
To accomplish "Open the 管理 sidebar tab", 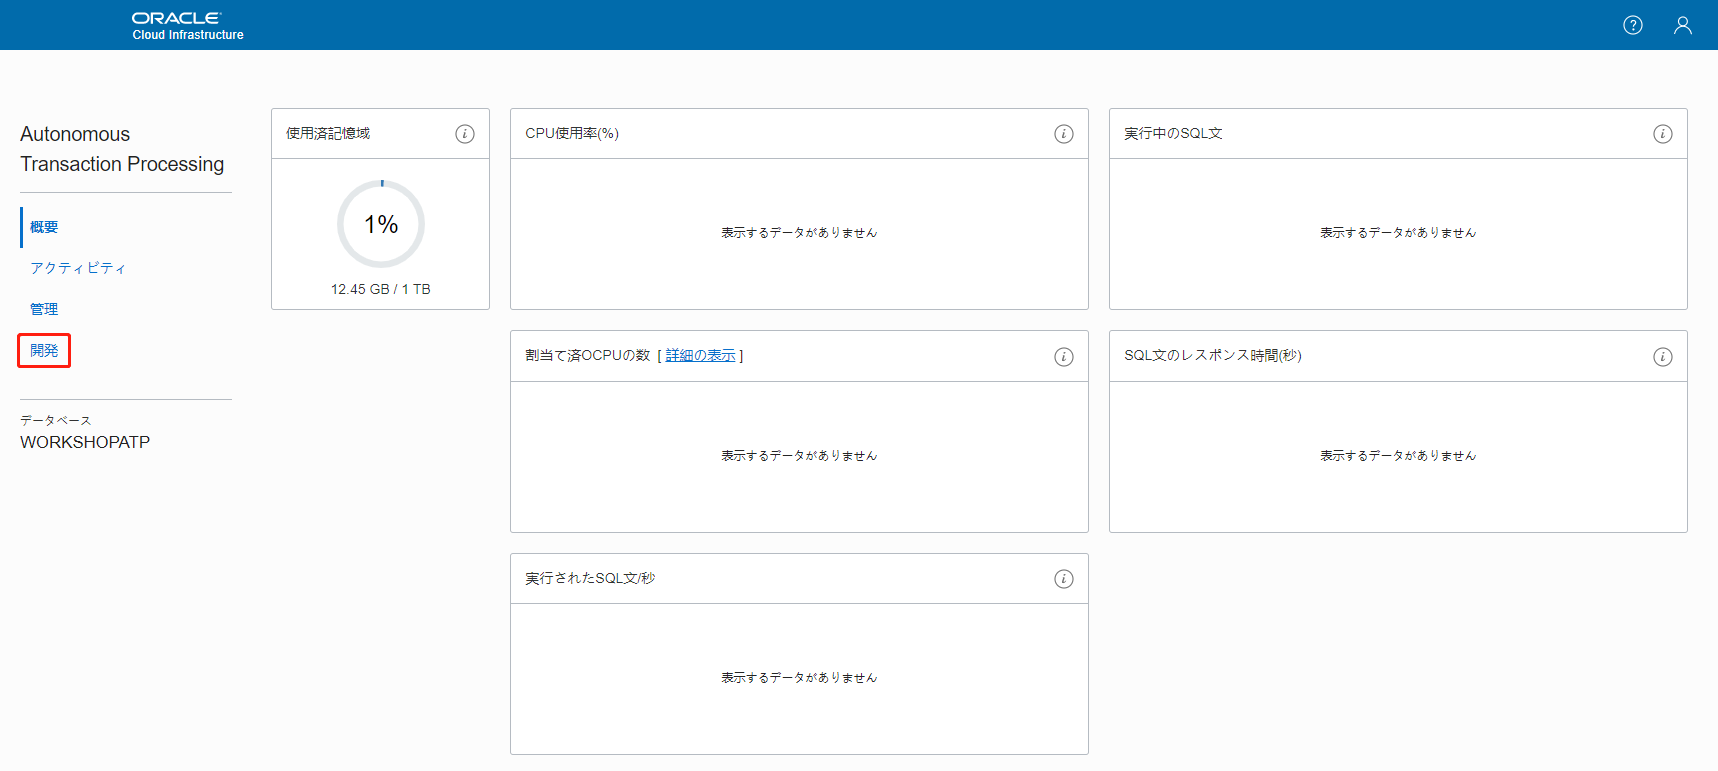I will pyautogui.click(x=44, y=309).
